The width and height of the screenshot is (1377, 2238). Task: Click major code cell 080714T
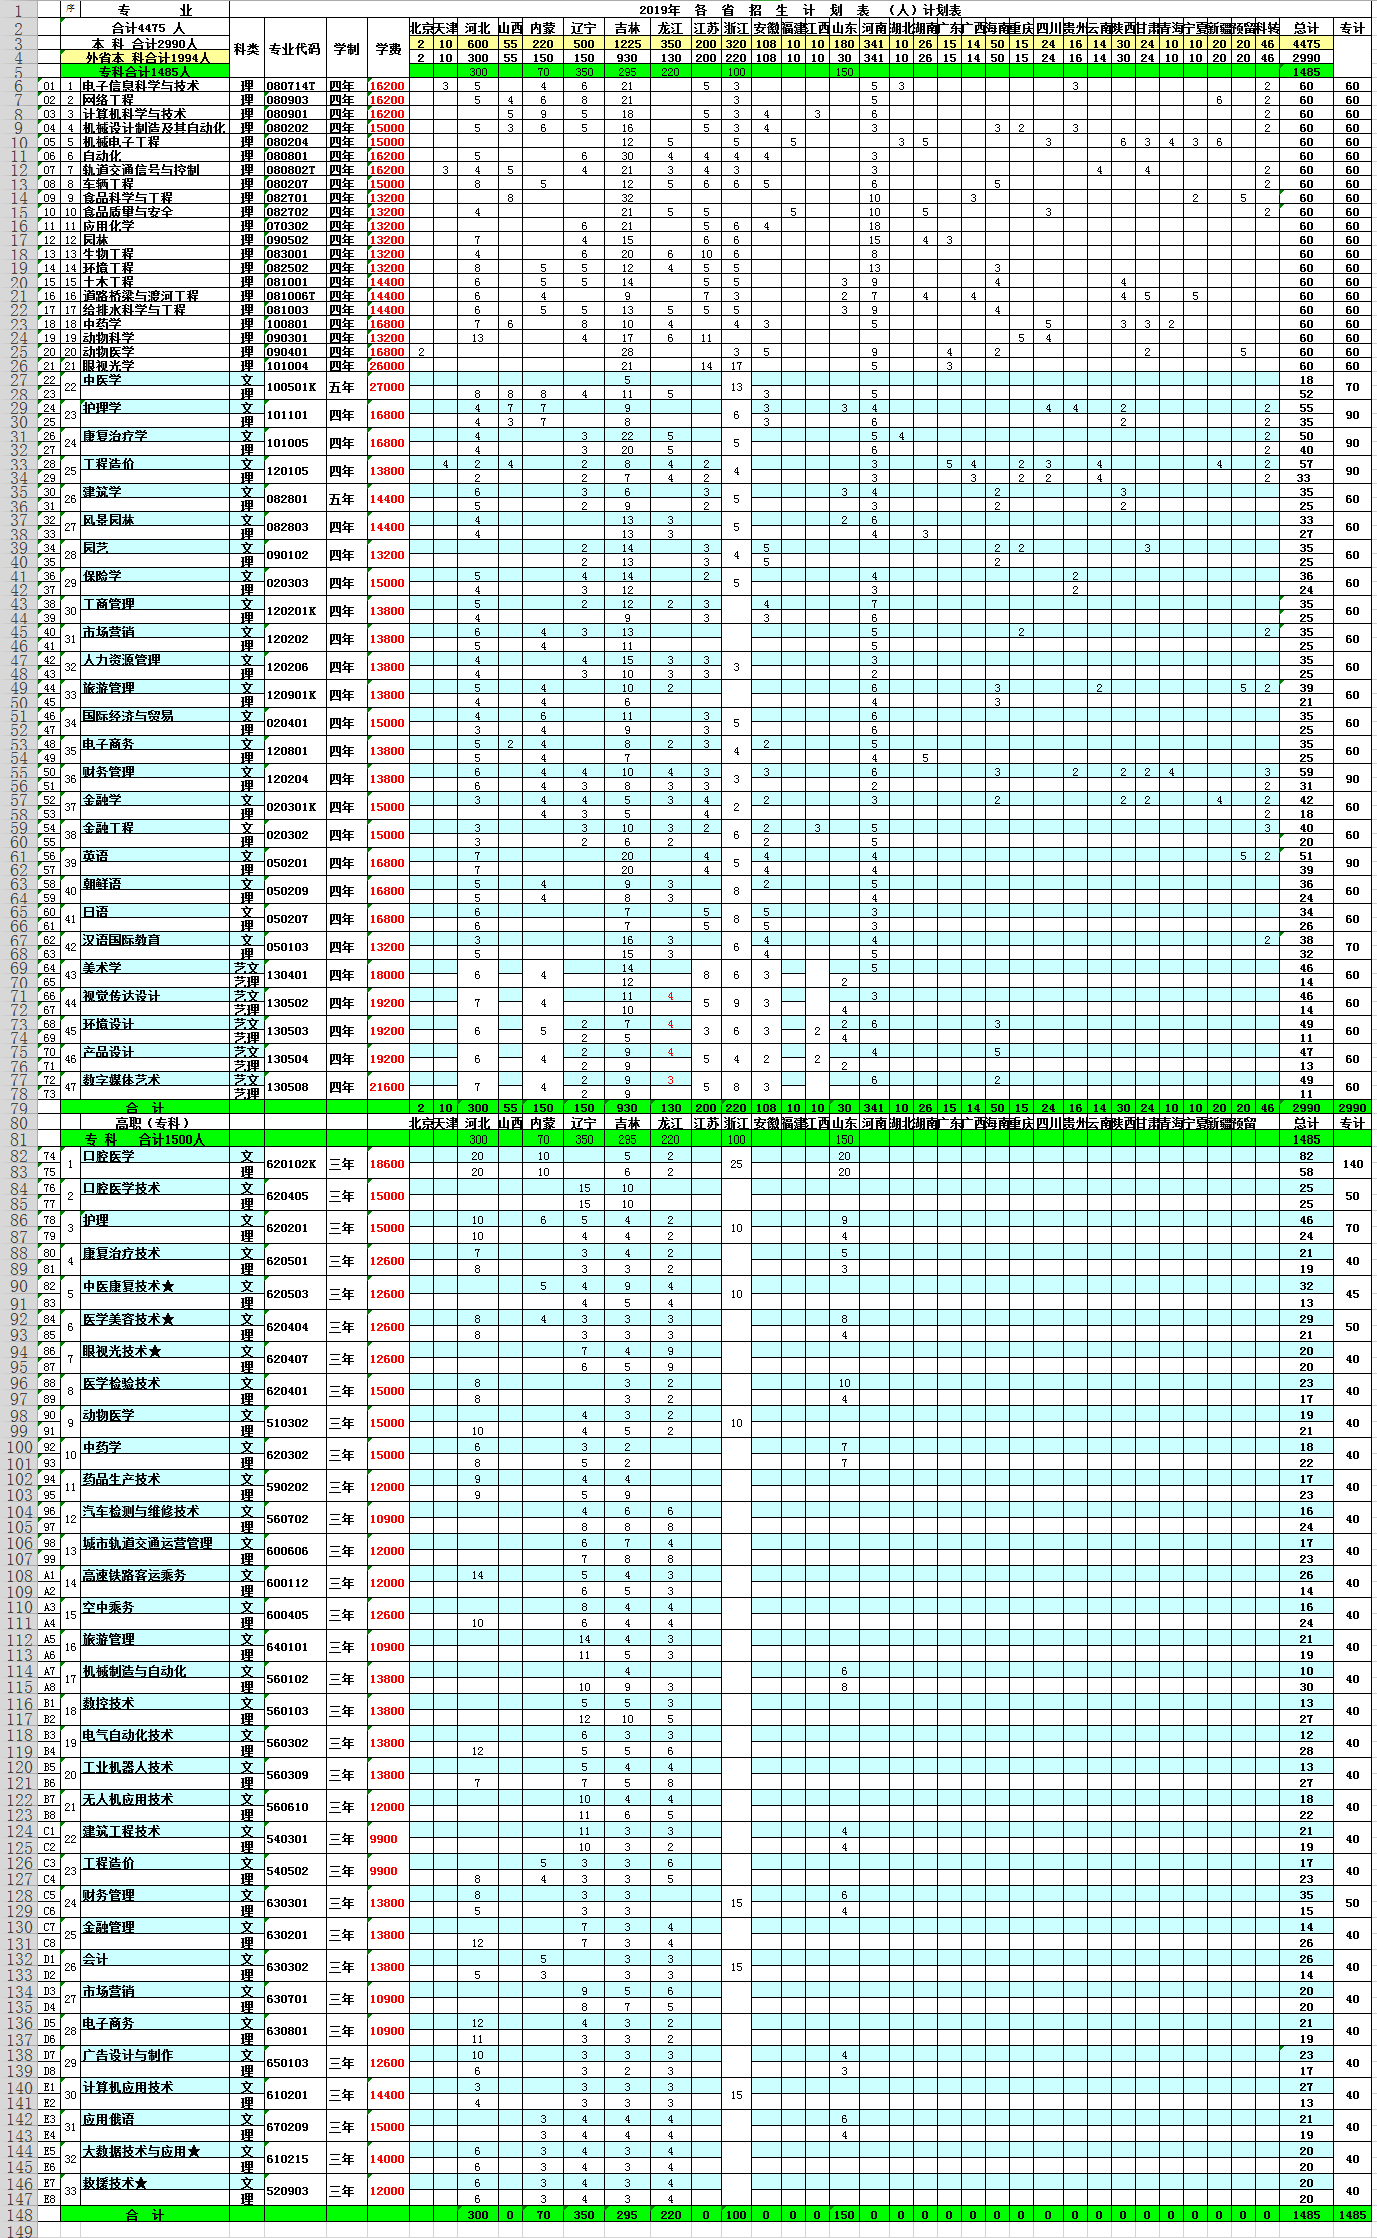(x=296, y=86)
